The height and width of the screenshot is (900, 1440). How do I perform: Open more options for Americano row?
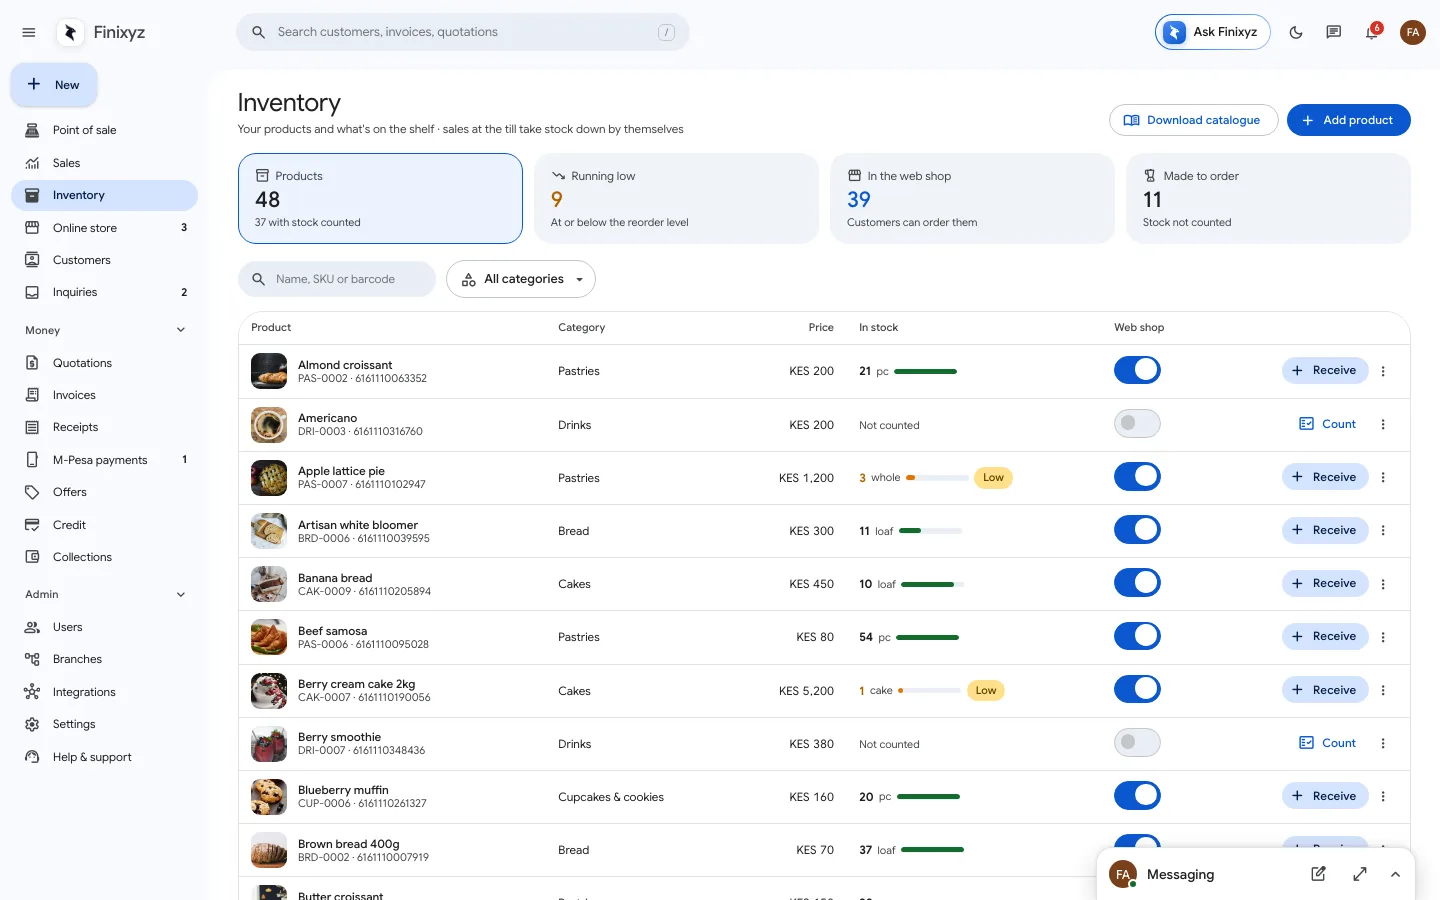coord(1383,424)
